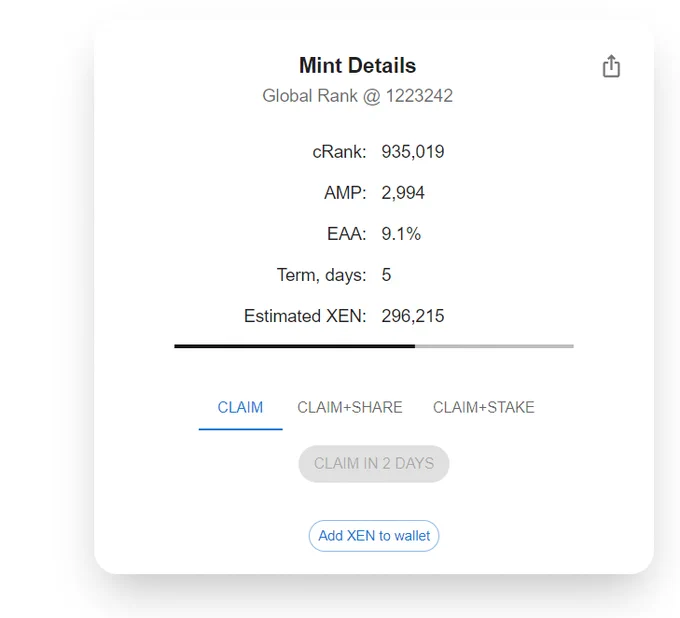The image size is (680, 618).
Task: Click the share icon in the card corner
Action: tap(611, 66)
